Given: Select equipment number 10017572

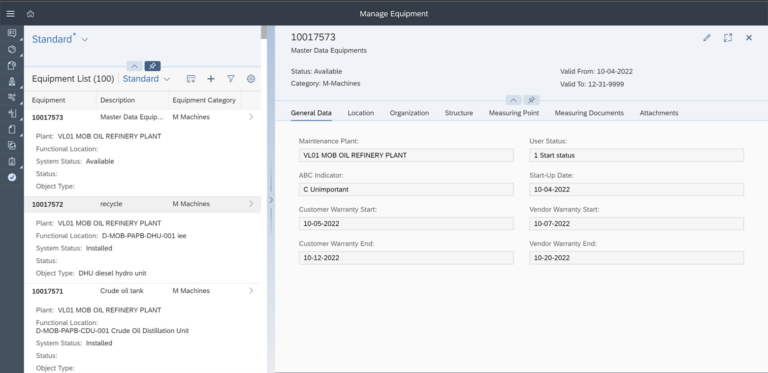Looking at the screenshot, I should coord(48,204).
